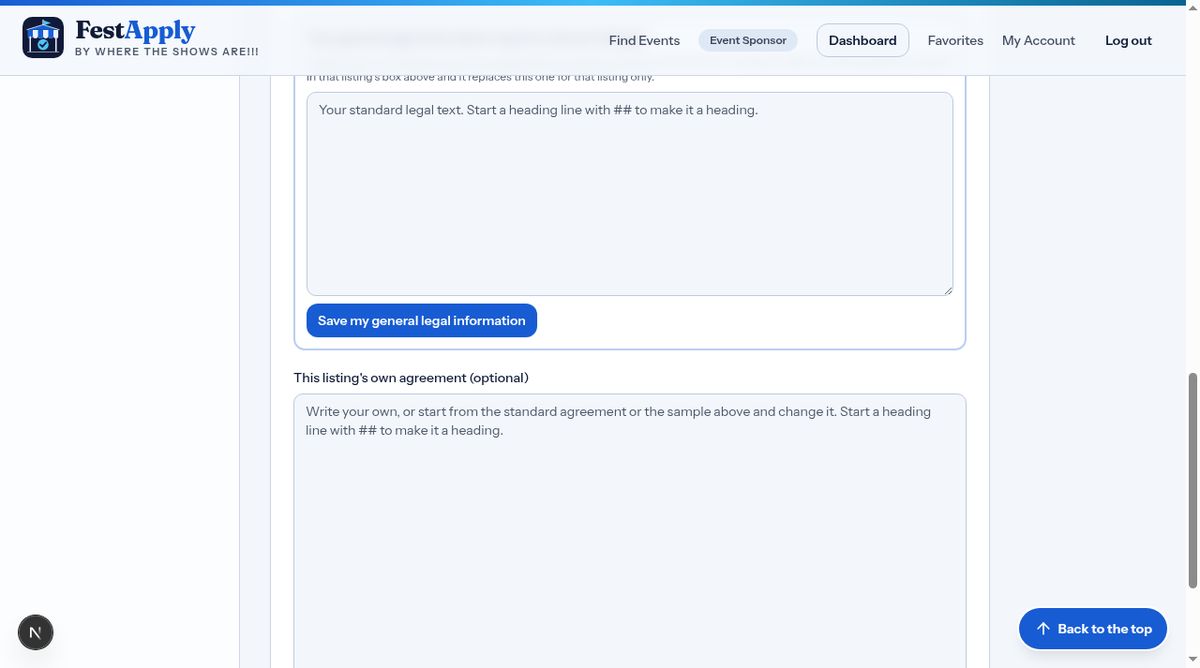This screenshot has width=1200, height=668.
Task: Click the "By Where The Shows Are!!!" tagline
Action: tap(167, 51)
